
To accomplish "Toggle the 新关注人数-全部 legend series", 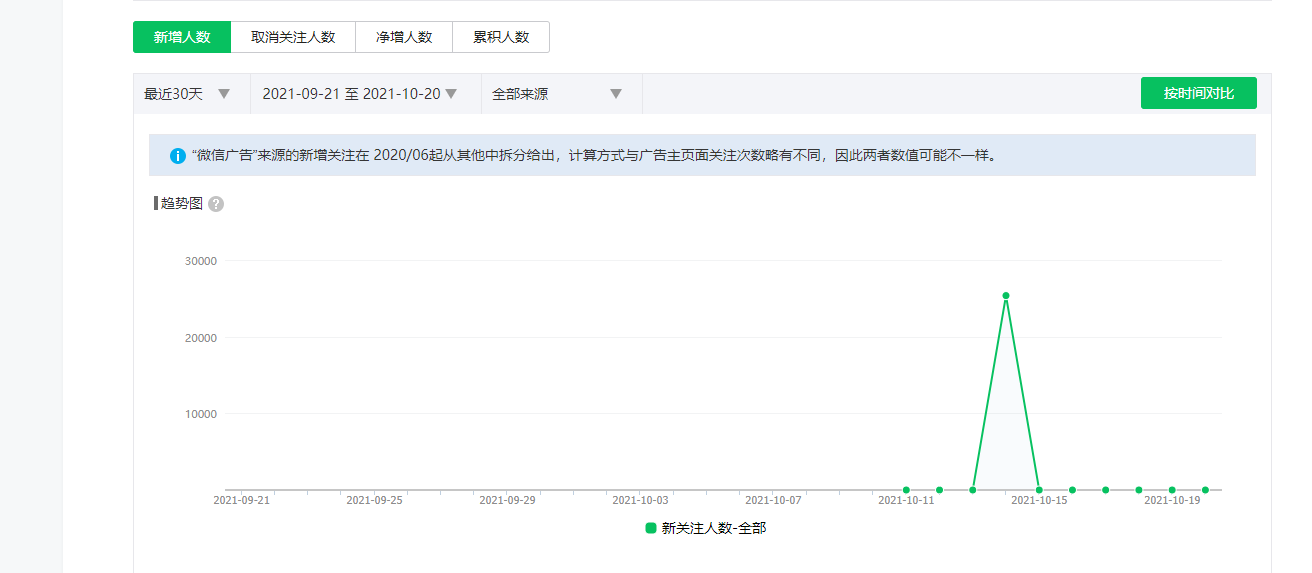I will (x=706, y=528).
